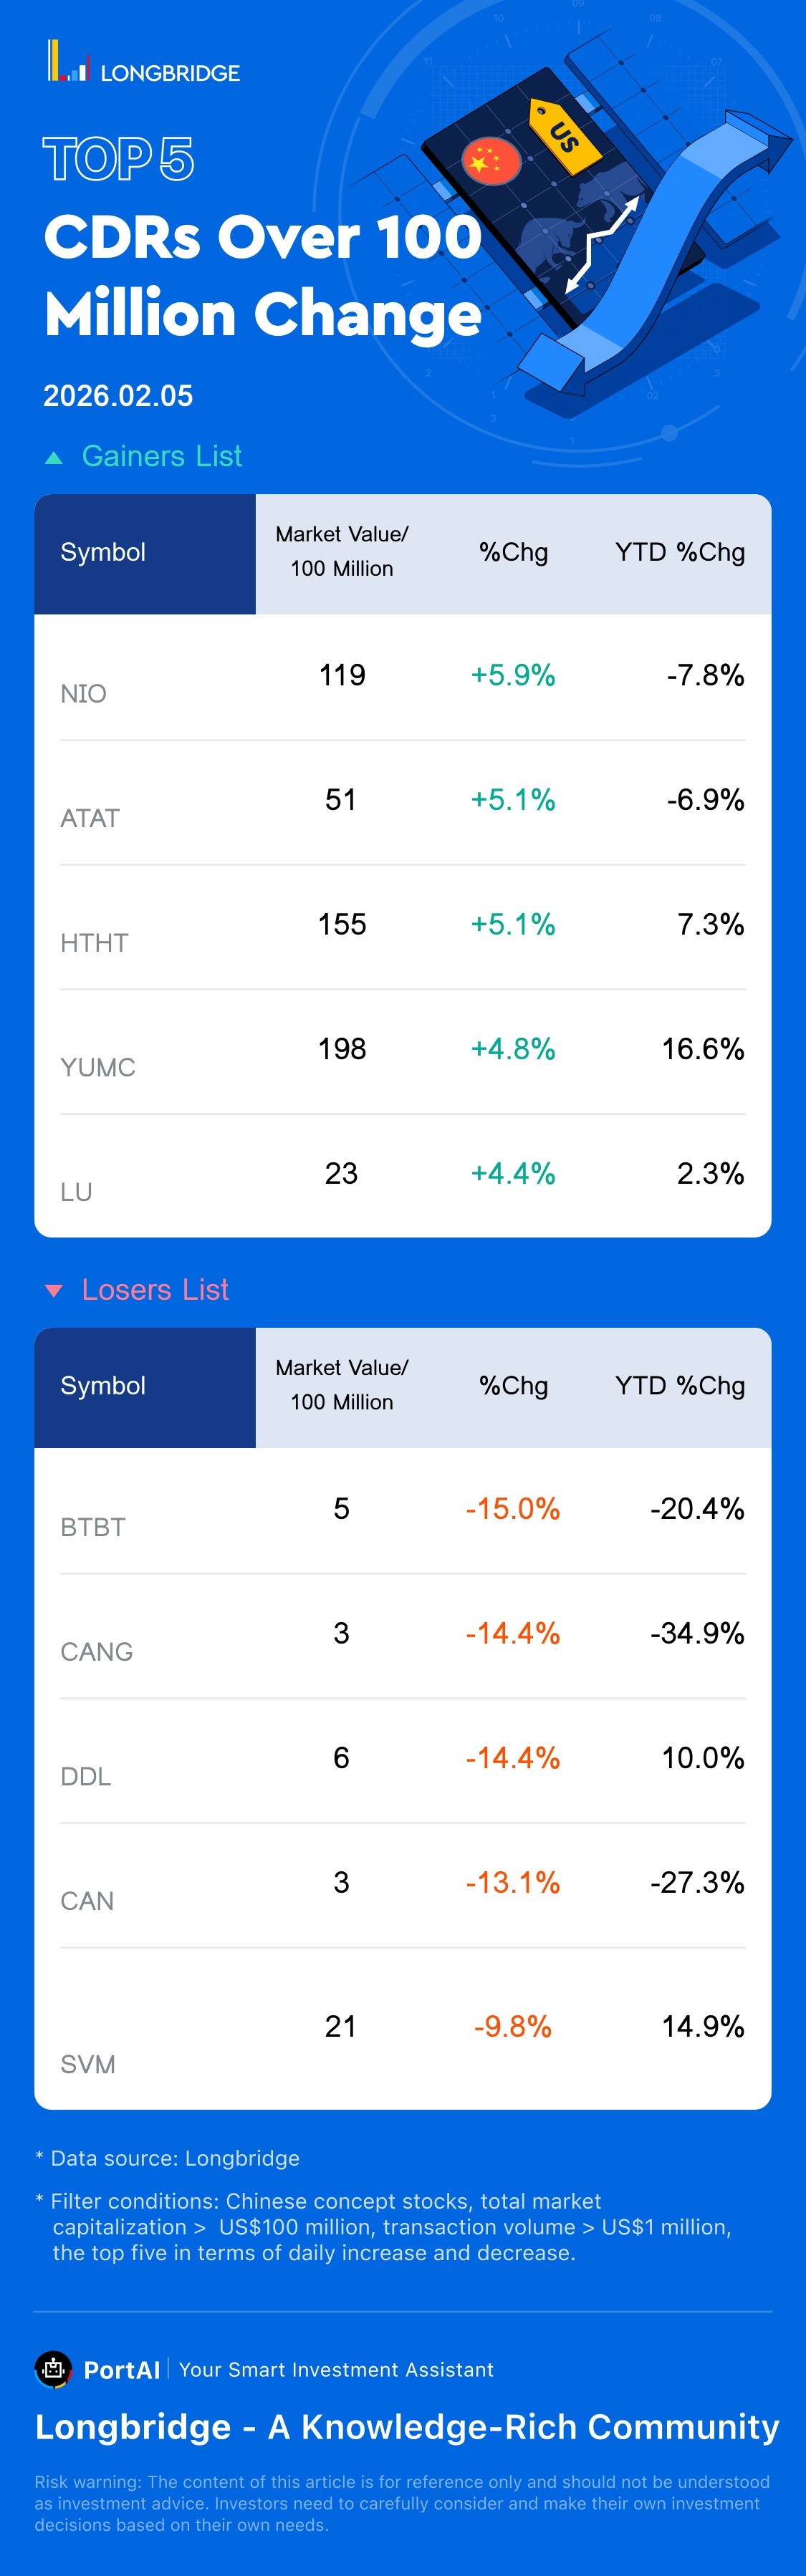Click Symbol header in gainers table
This screenshot has width=806, height=2576.
click(x=103, y=552)
